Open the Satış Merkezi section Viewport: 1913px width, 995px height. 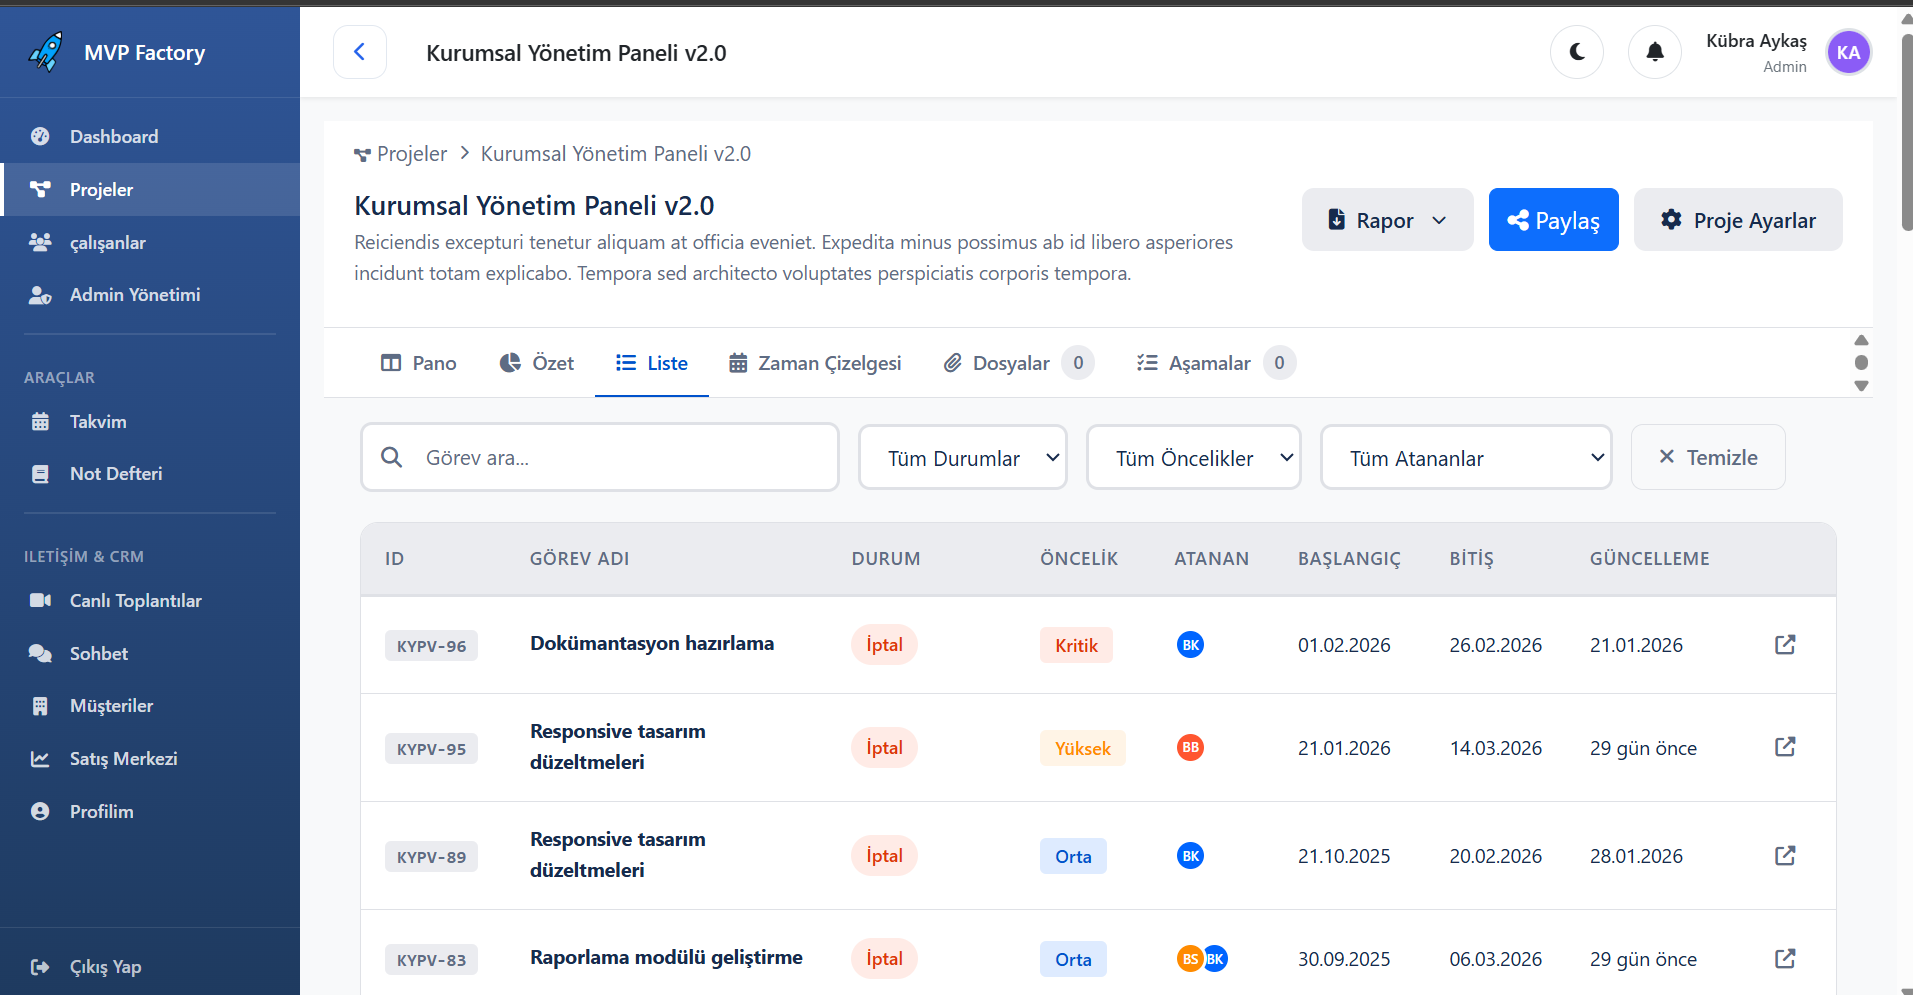(123, 758)
